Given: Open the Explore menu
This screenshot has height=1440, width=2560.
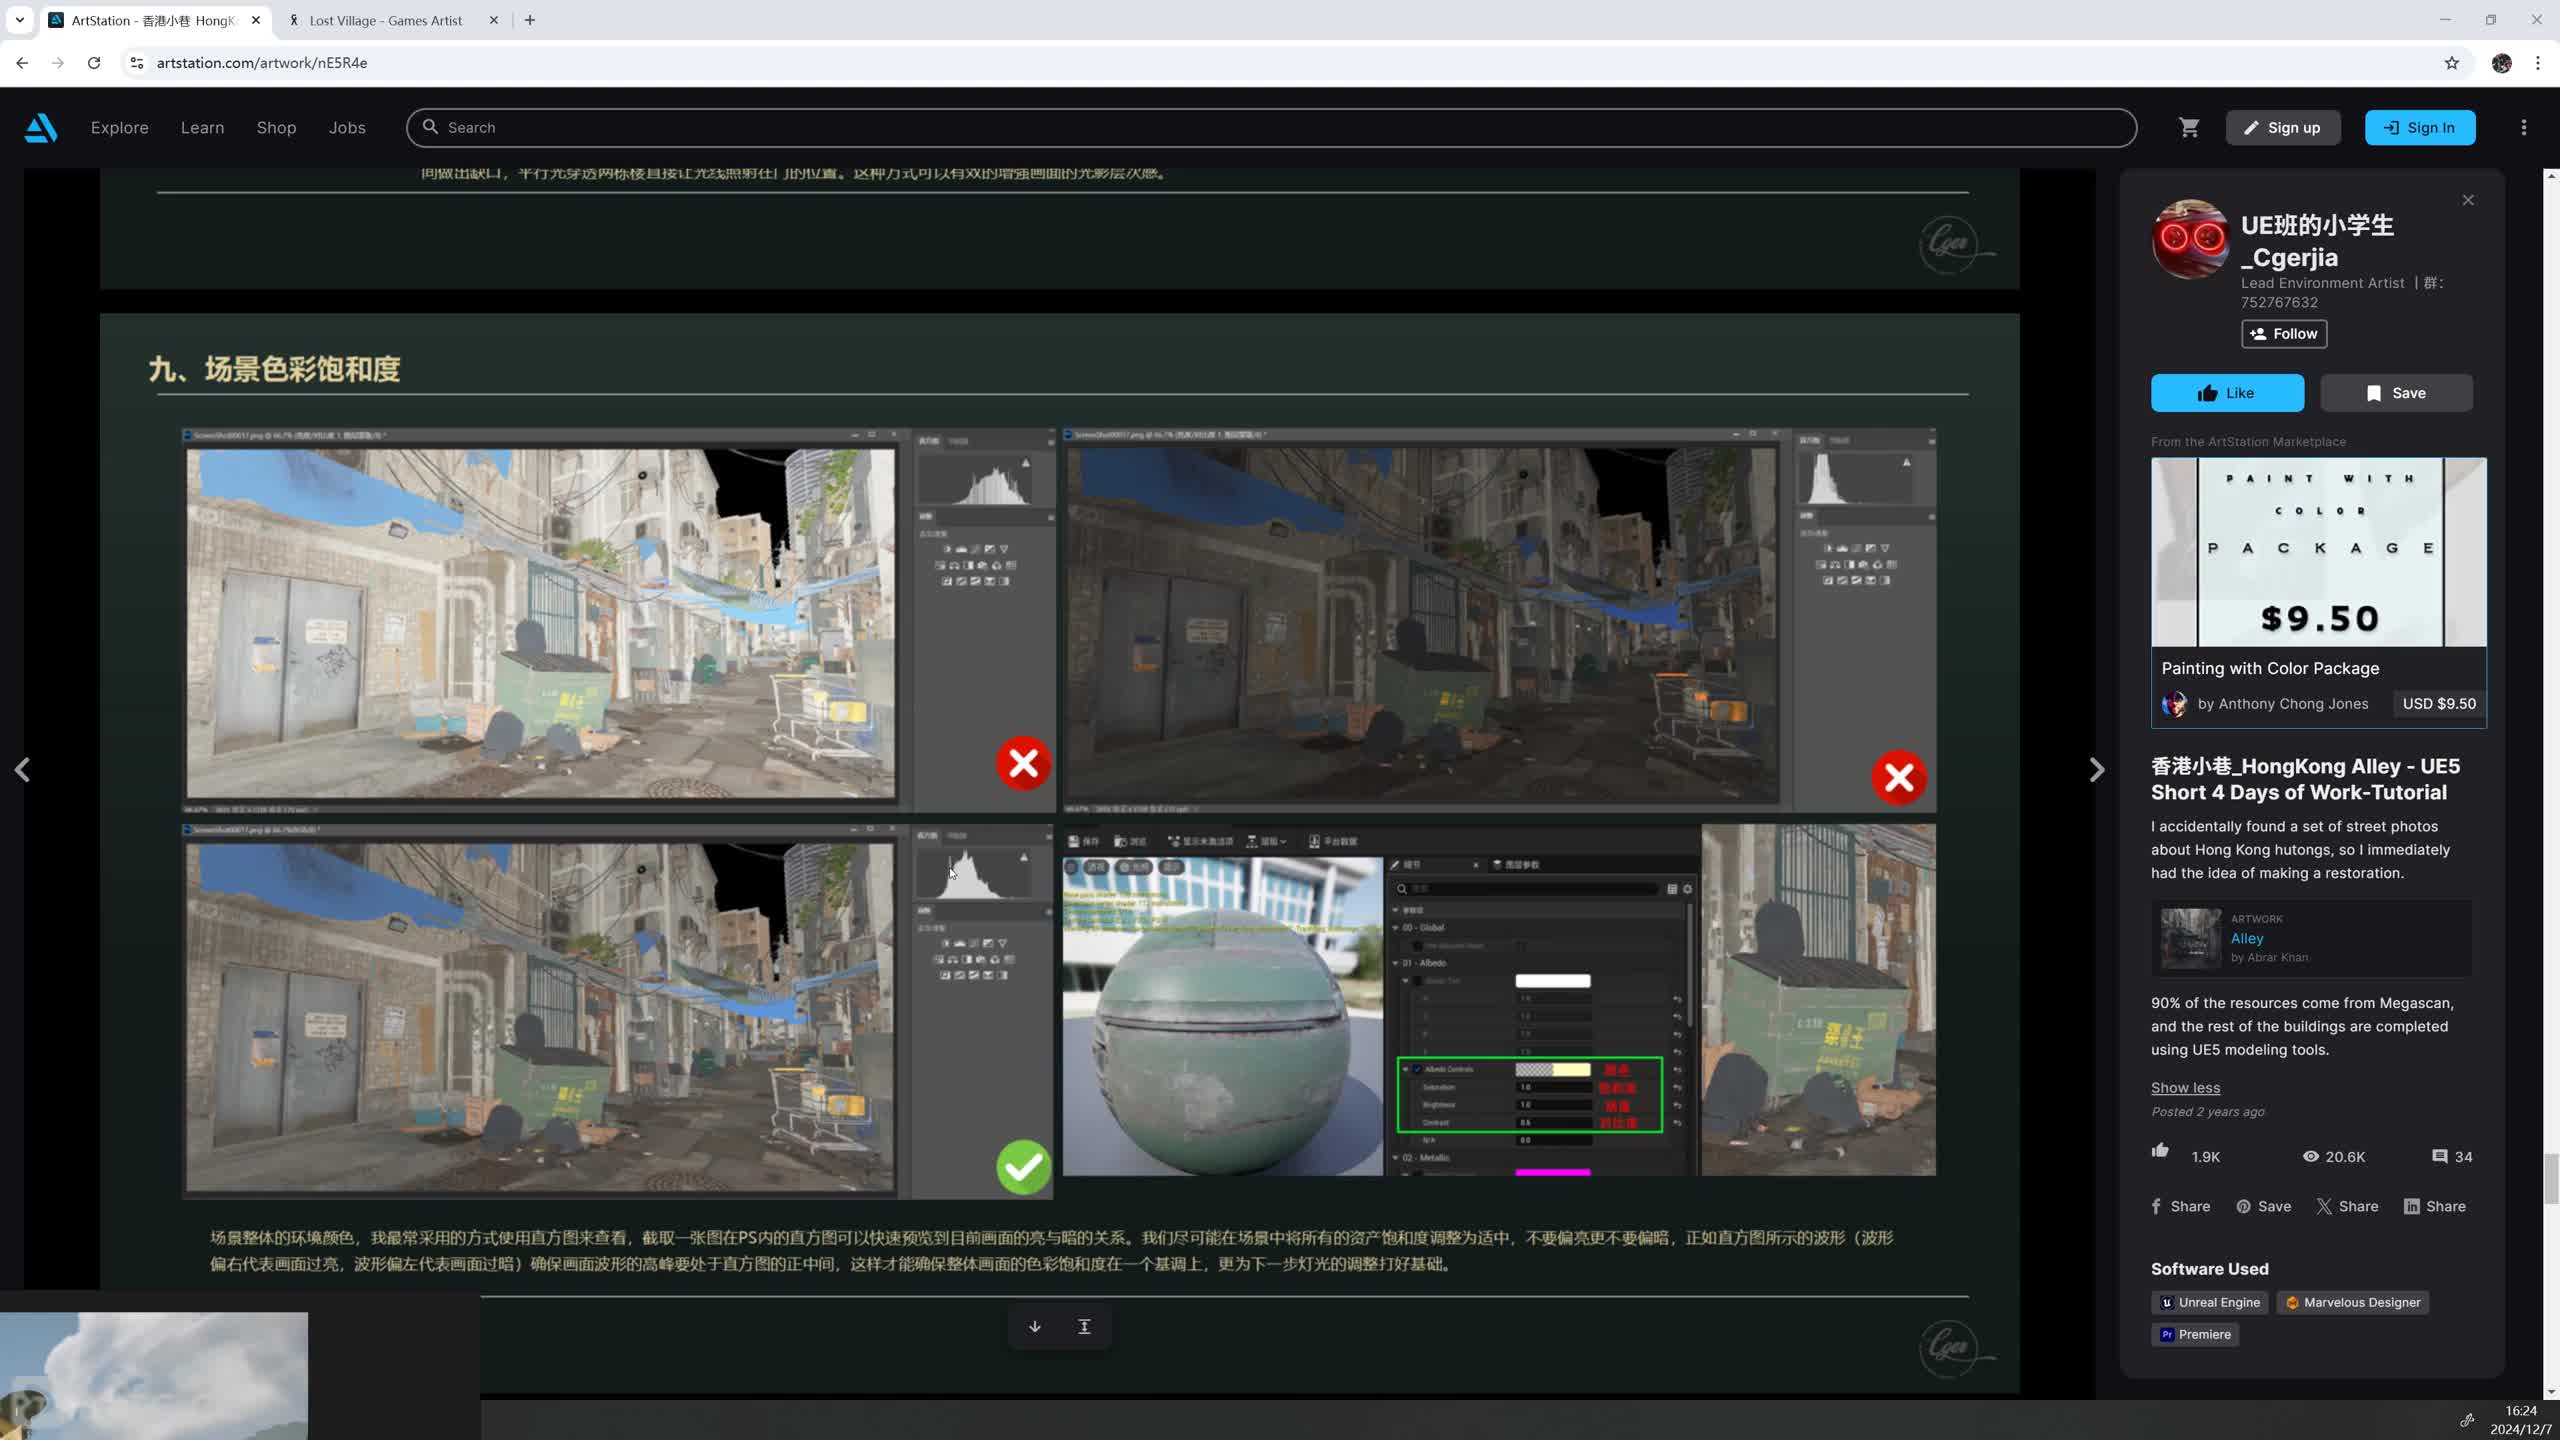Looking at the screenshot, I should (119, 128).
